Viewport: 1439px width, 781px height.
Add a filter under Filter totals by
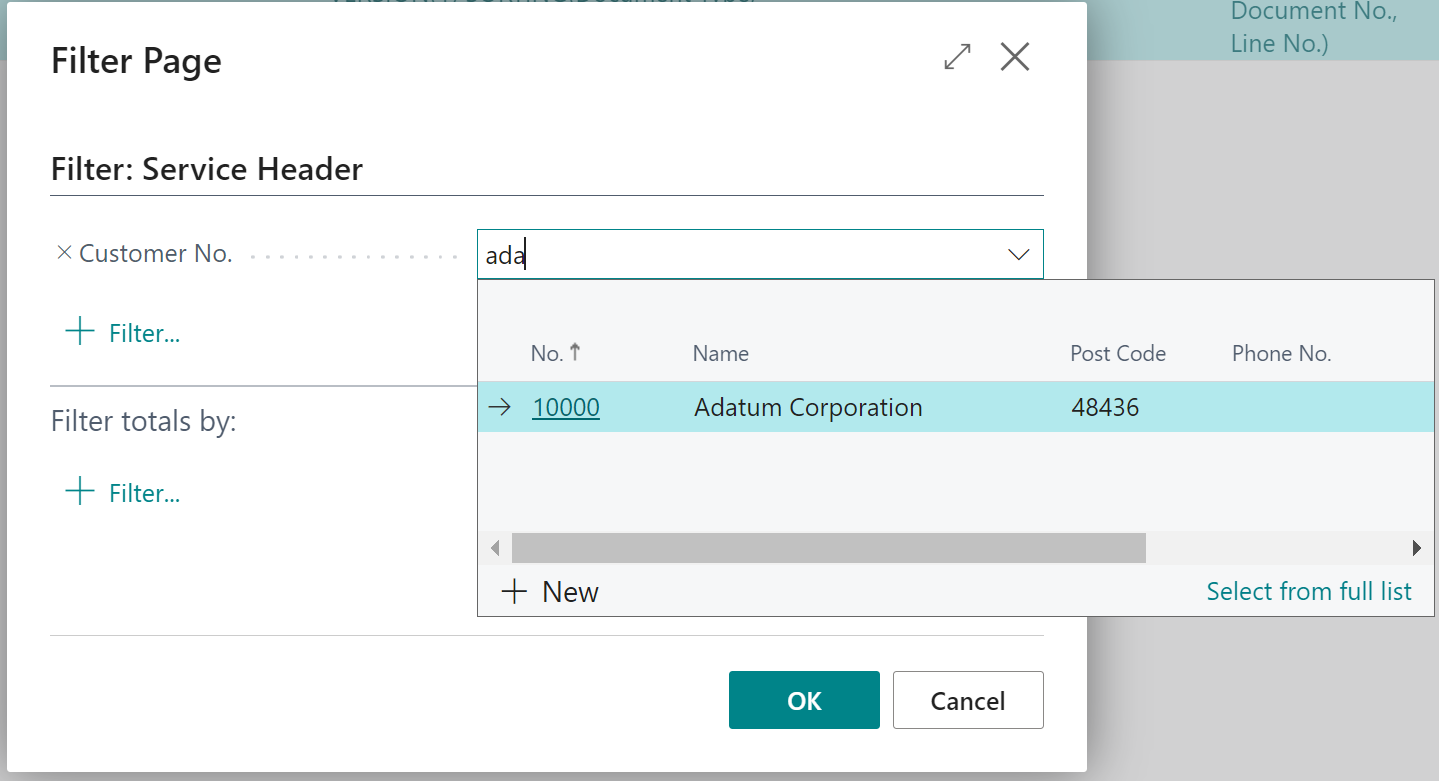point(123,492)
